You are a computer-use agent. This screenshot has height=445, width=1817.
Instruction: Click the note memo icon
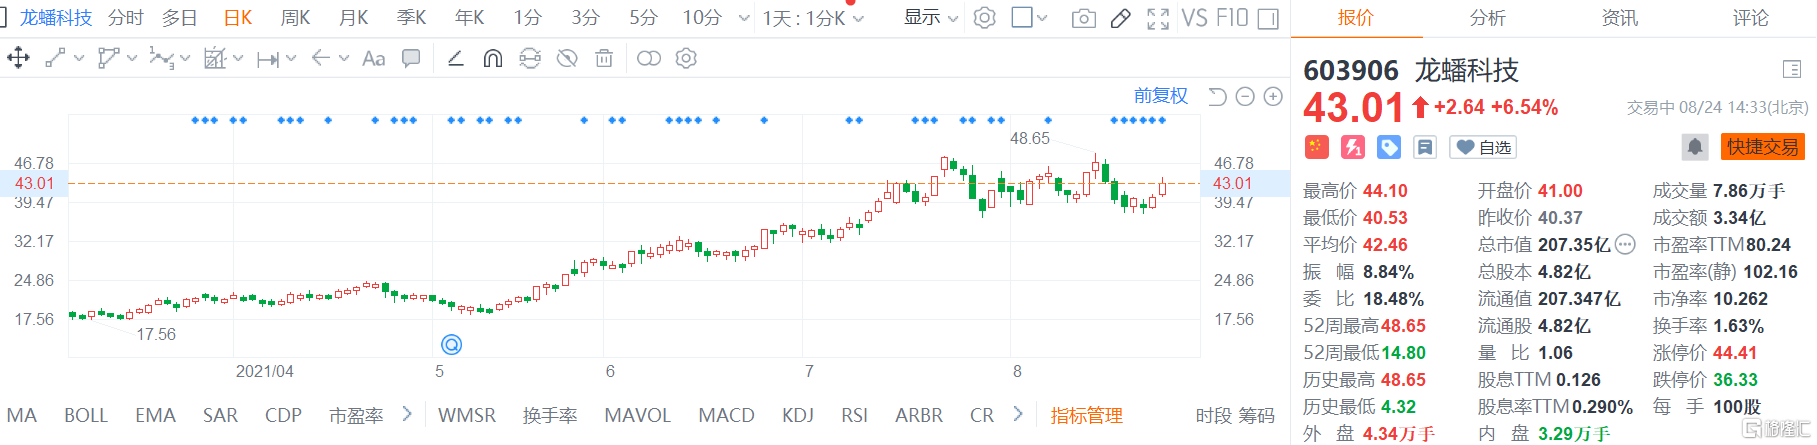click(1425, 147)
